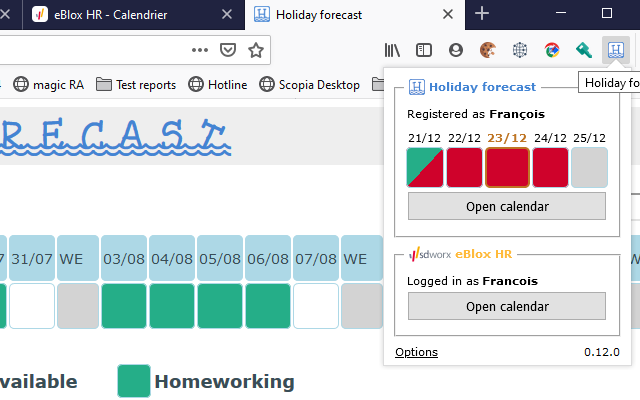Click the 07/08 date header
This screenshot has width=640, height=400.
point(316,259)
